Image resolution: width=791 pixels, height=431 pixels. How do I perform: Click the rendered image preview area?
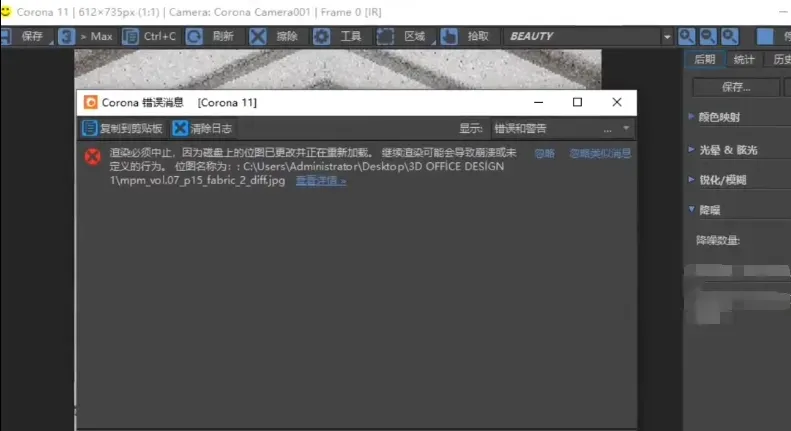coord(337,69)
